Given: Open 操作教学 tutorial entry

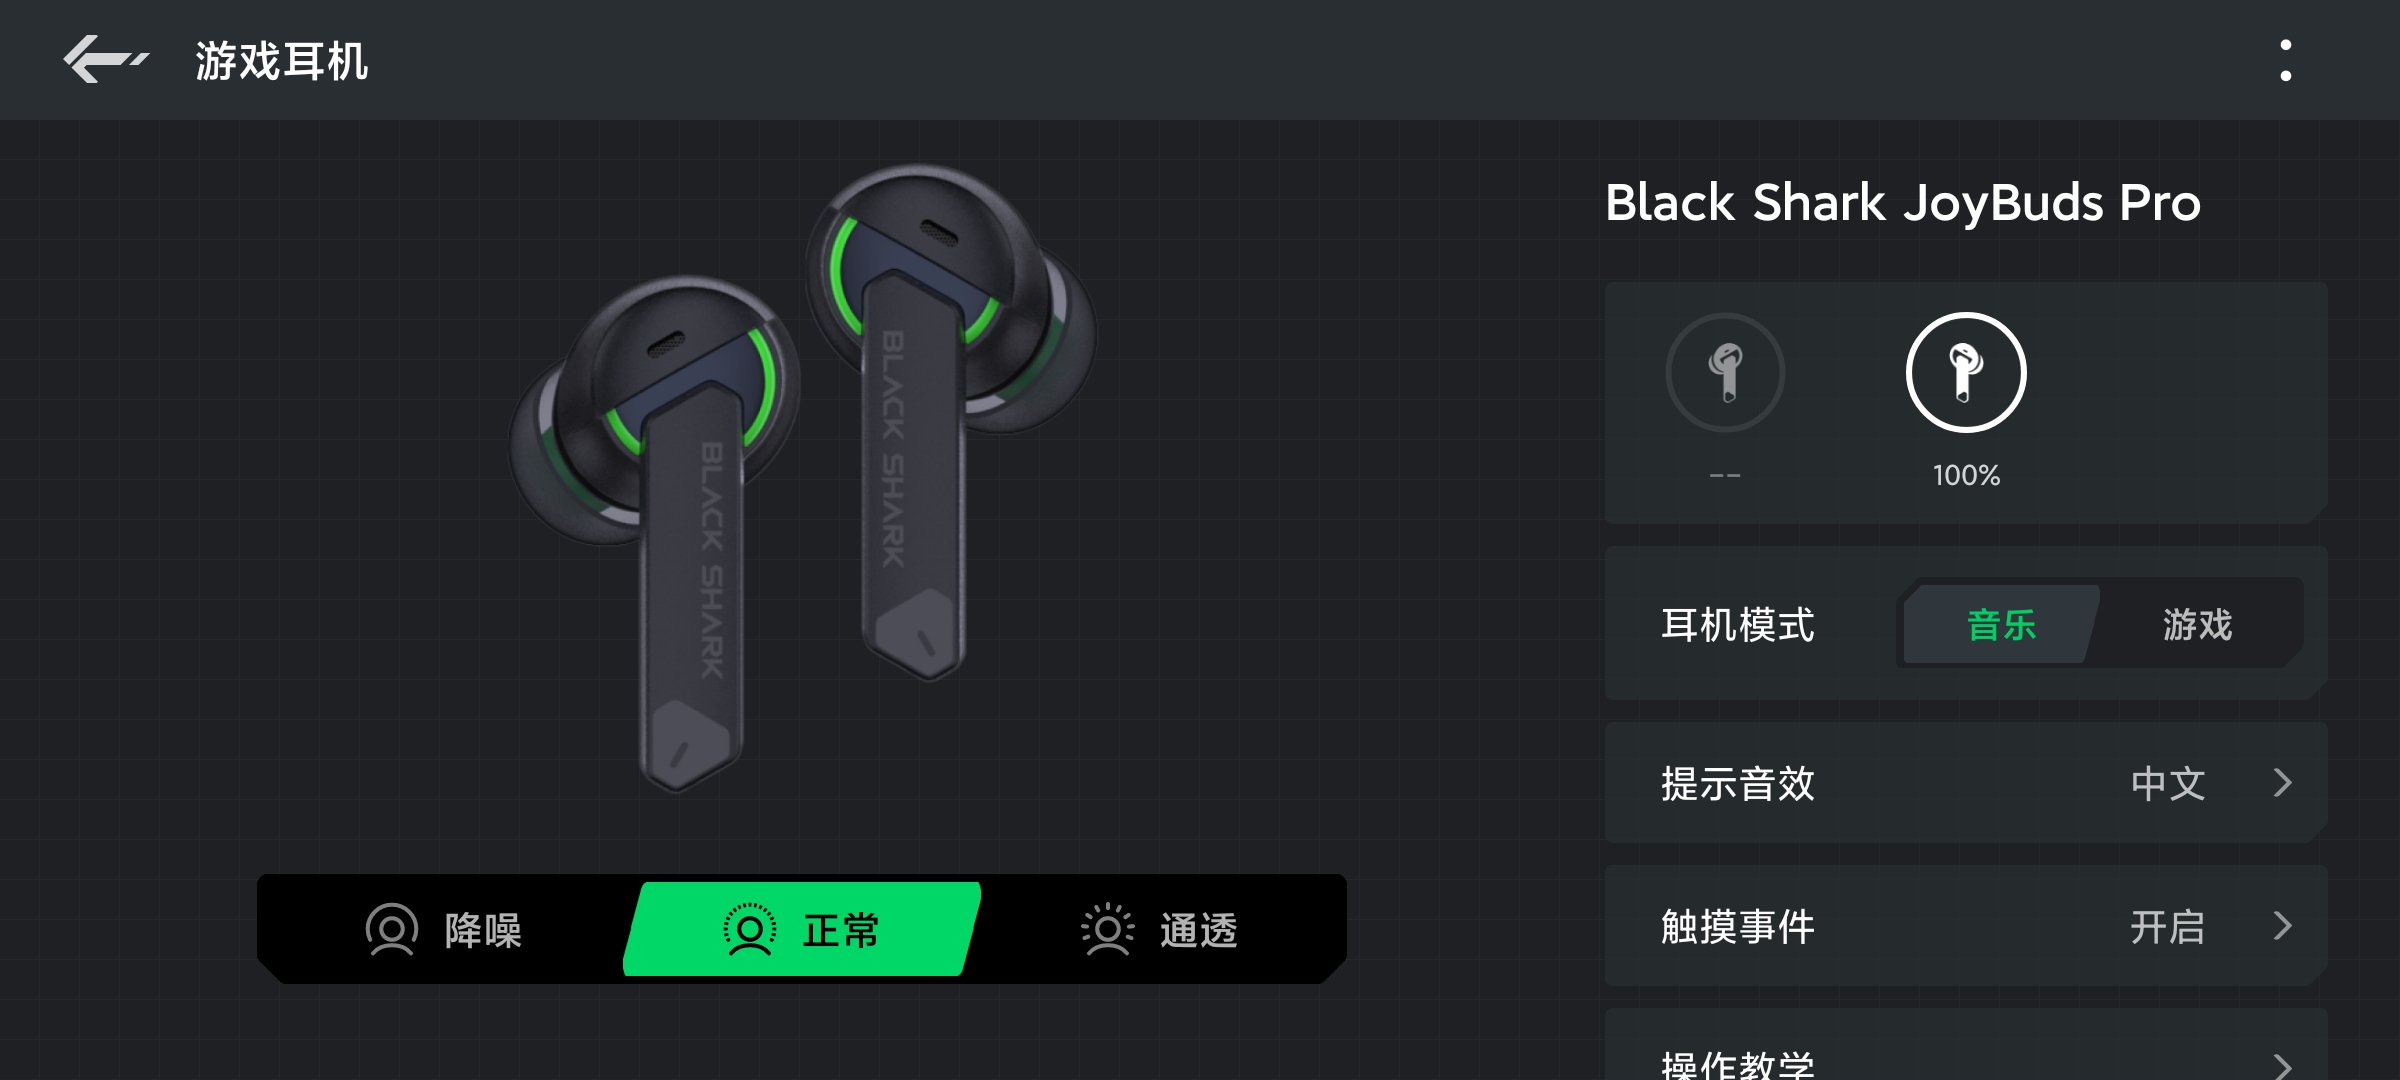Looking at the screenshot, I should click(1966, 1046).
